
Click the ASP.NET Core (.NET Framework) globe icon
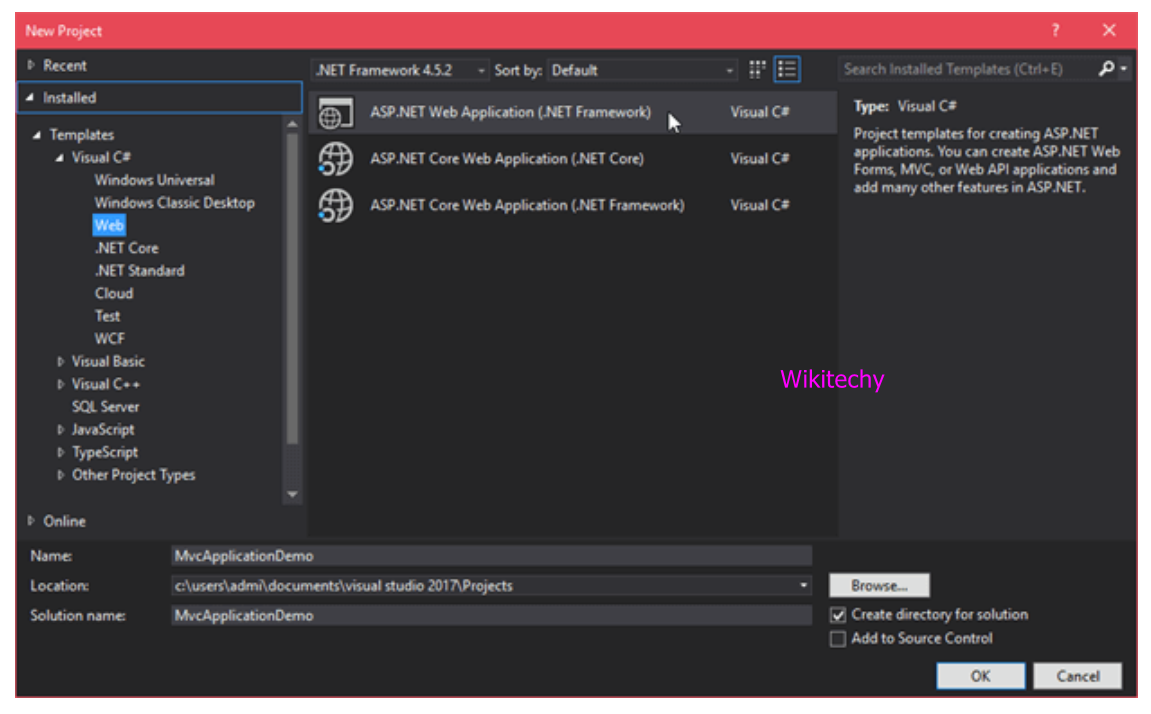tap(335, 205)
